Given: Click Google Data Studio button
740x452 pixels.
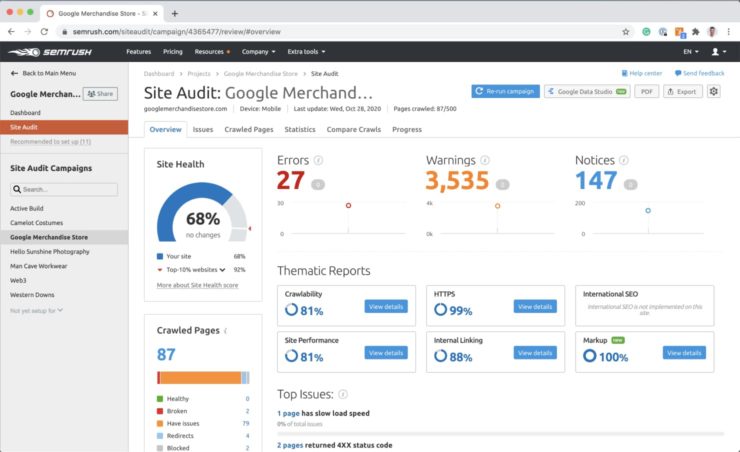Looking at the screenshot, I should click(x=587, y=91).
